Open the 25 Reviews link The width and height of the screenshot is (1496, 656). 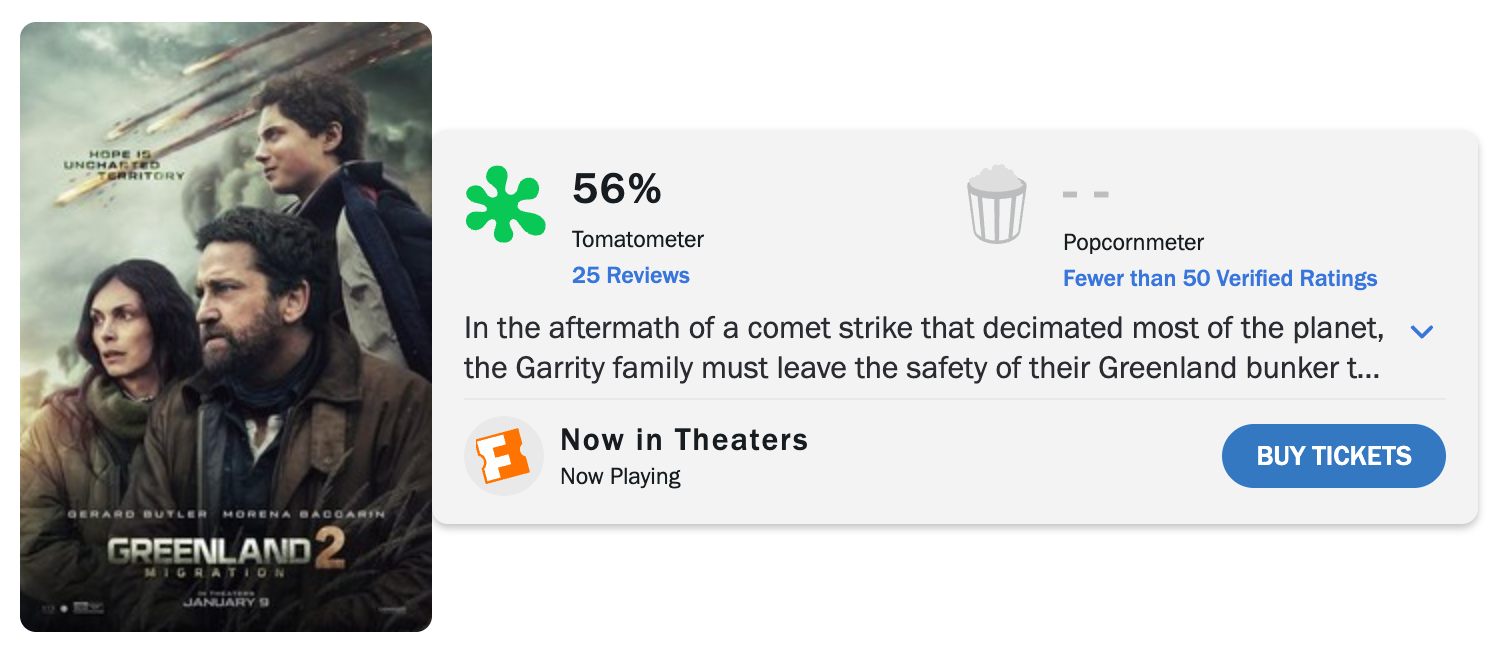(x=630, y=275)
